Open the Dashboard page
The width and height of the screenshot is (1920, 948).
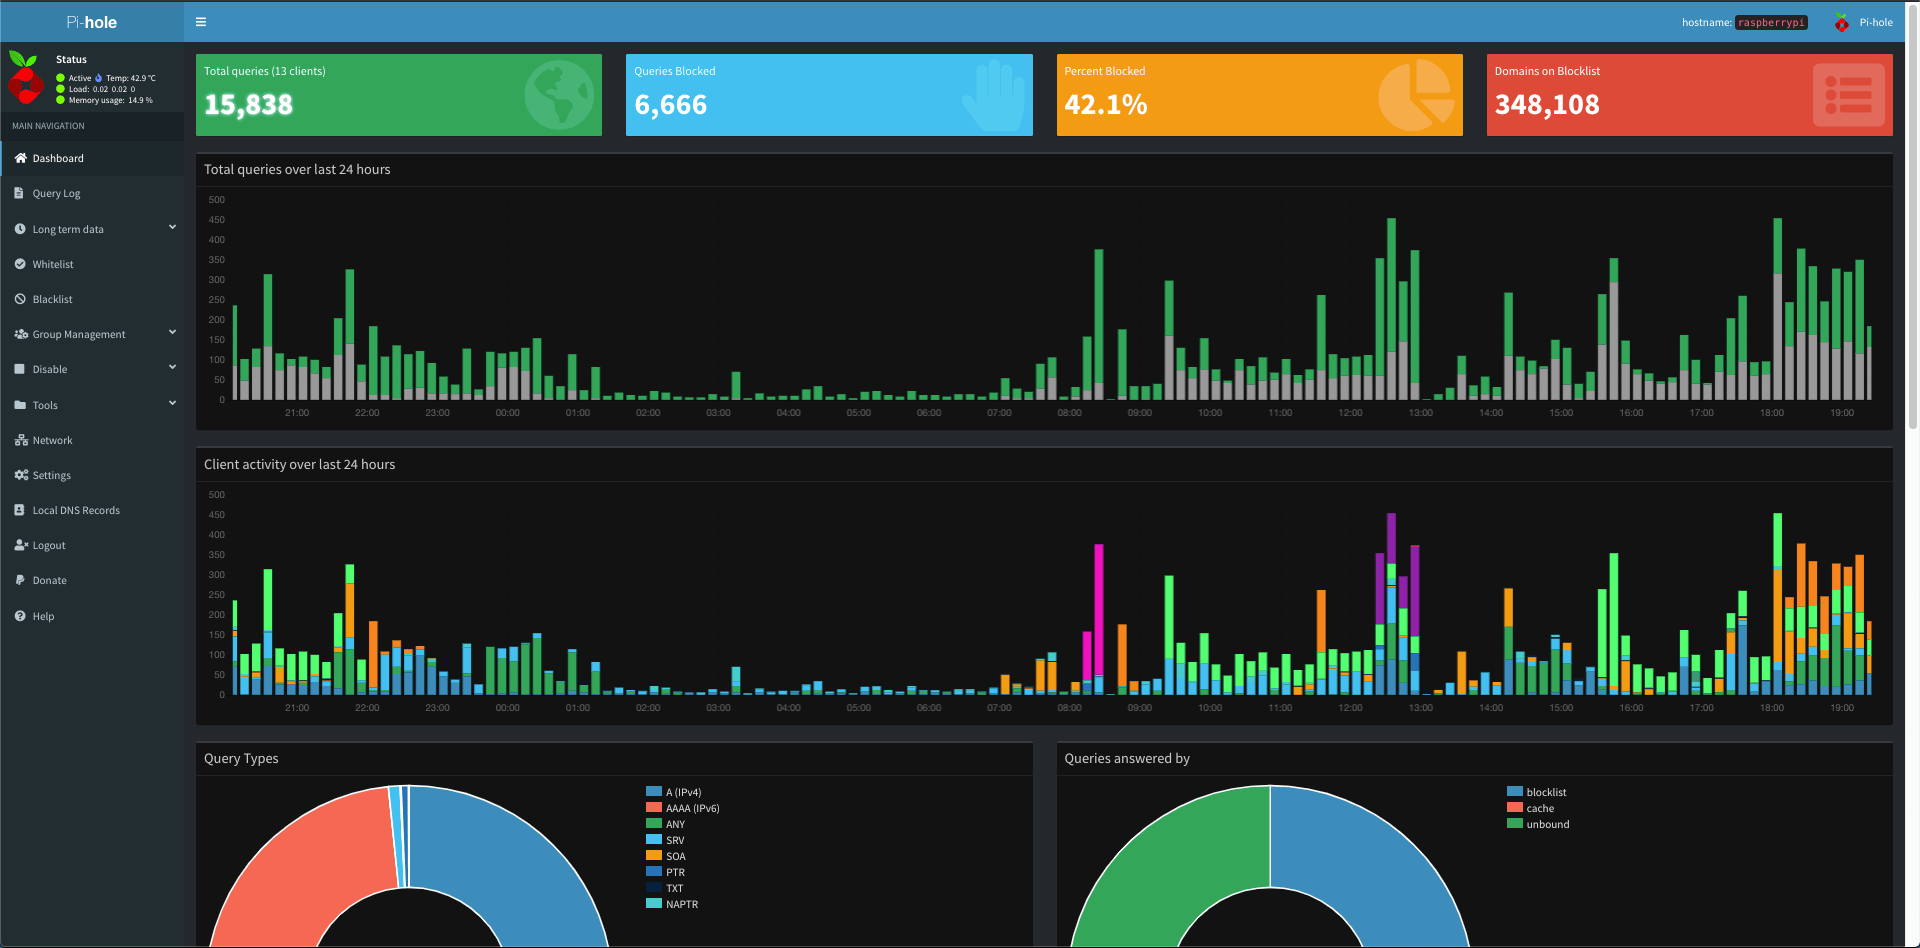(x=92, y=158)
